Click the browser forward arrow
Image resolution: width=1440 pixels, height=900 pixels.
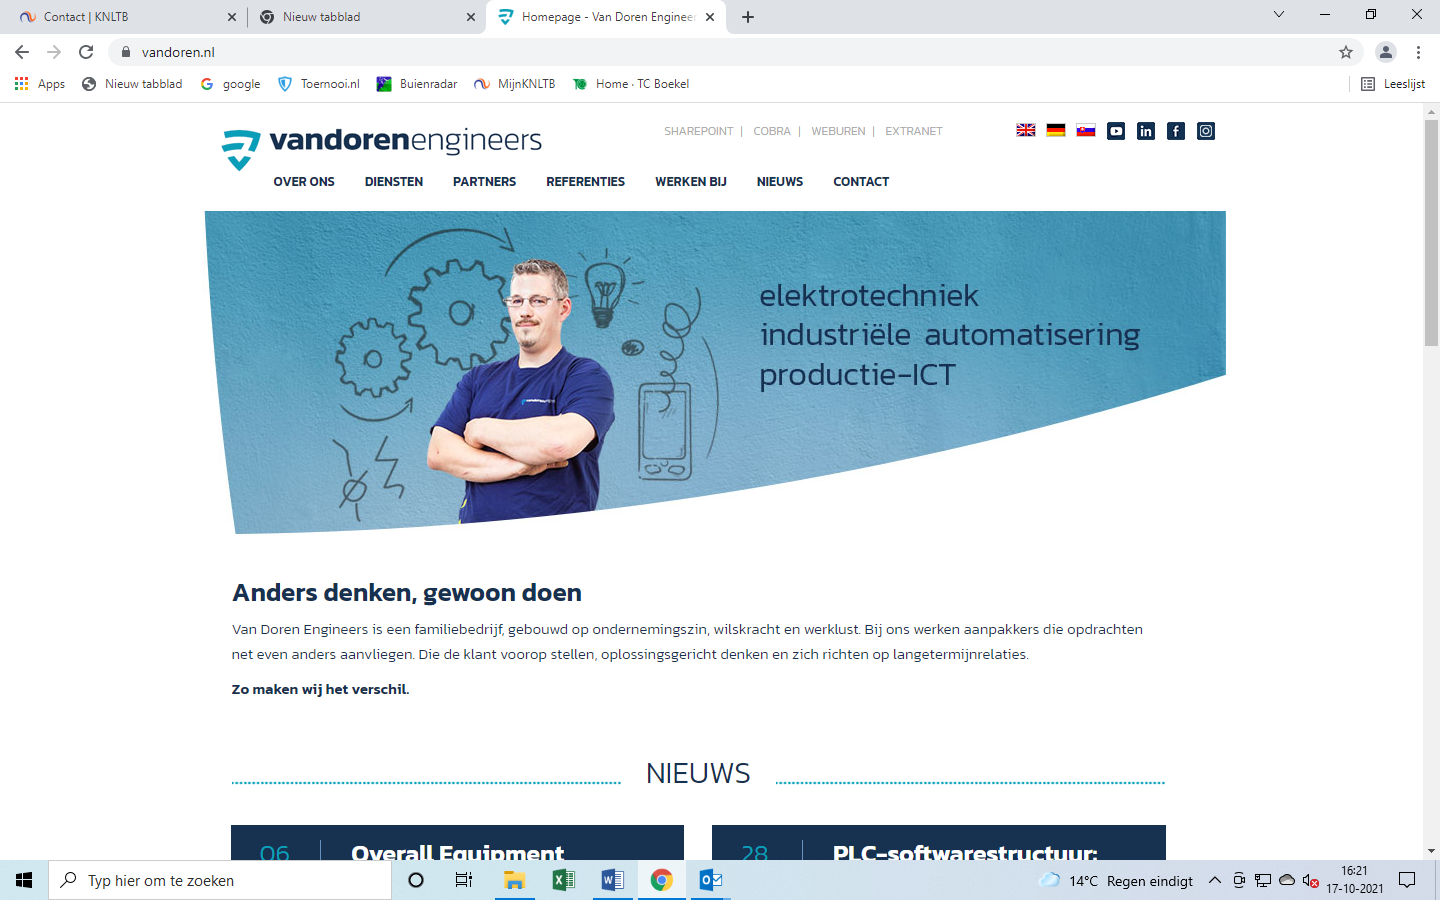tap(54, 52)
